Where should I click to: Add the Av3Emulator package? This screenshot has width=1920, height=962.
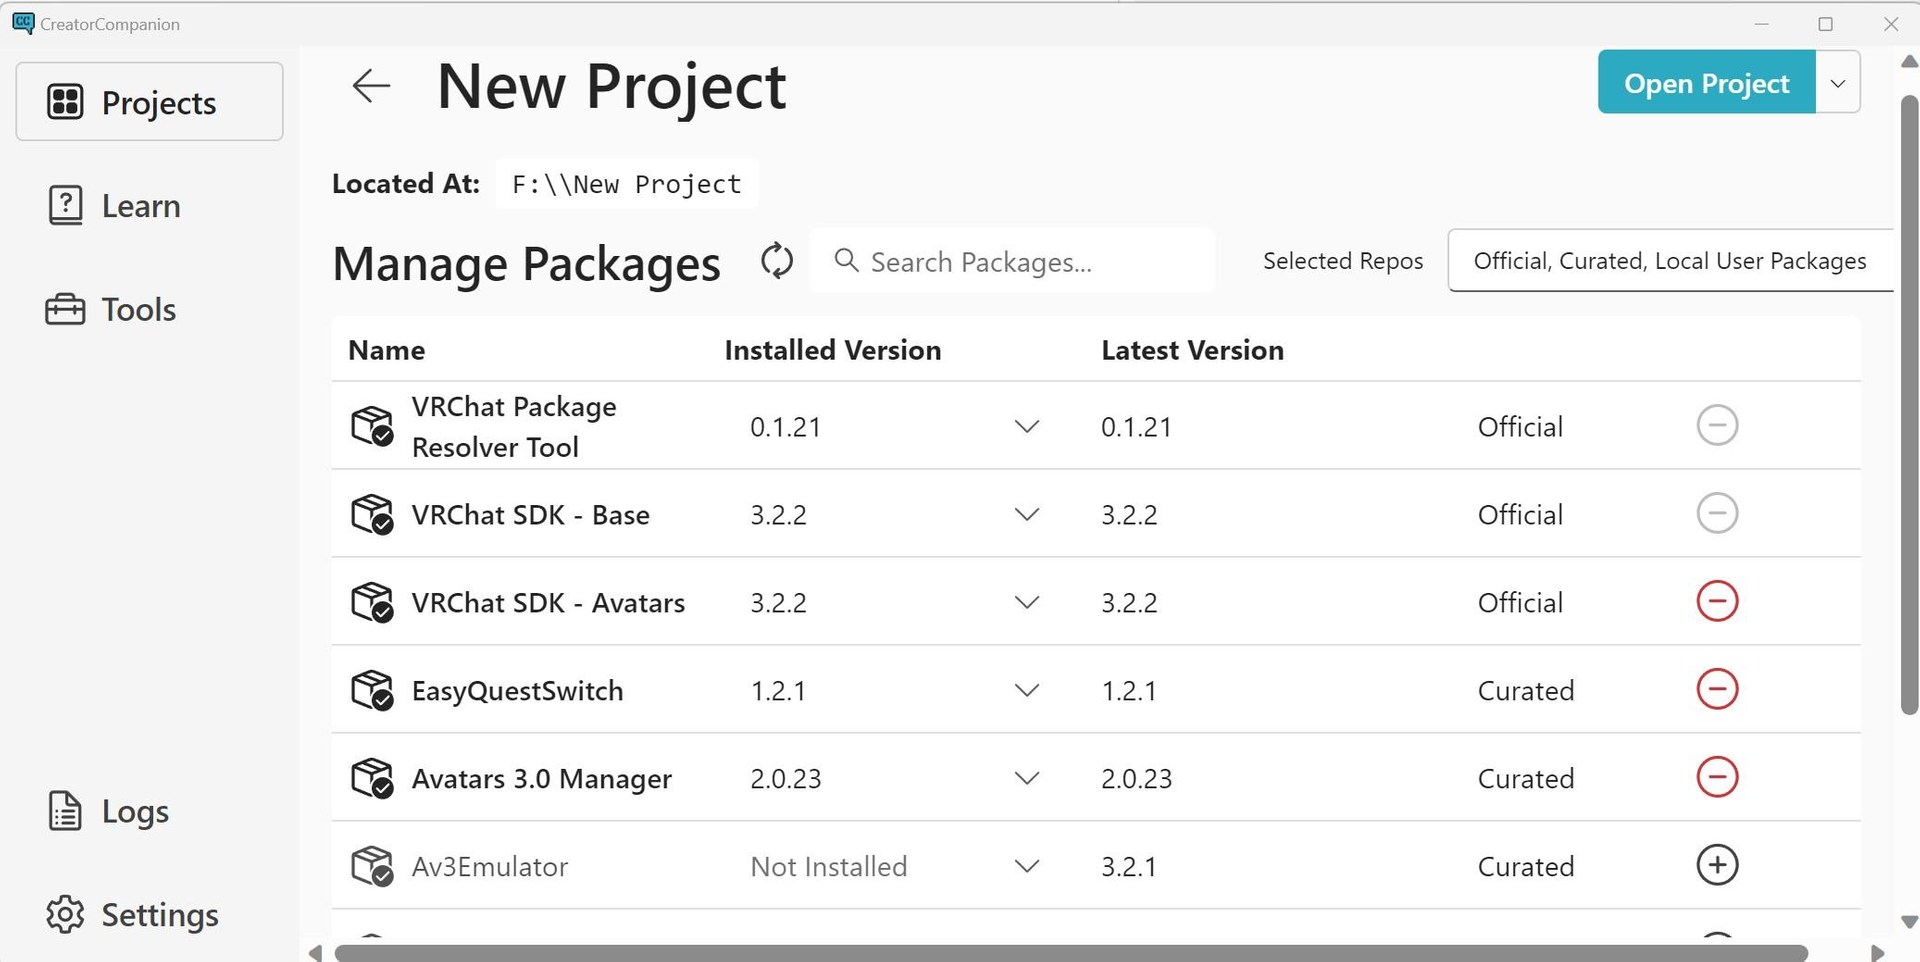click(x=1717, y=865)
